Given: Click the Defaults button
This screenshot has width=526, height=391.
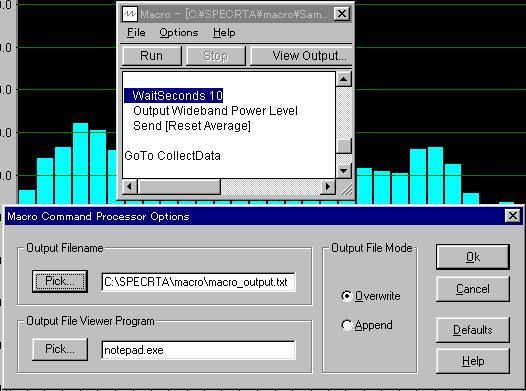Looking at the screenshot, I should pos(473,330).
